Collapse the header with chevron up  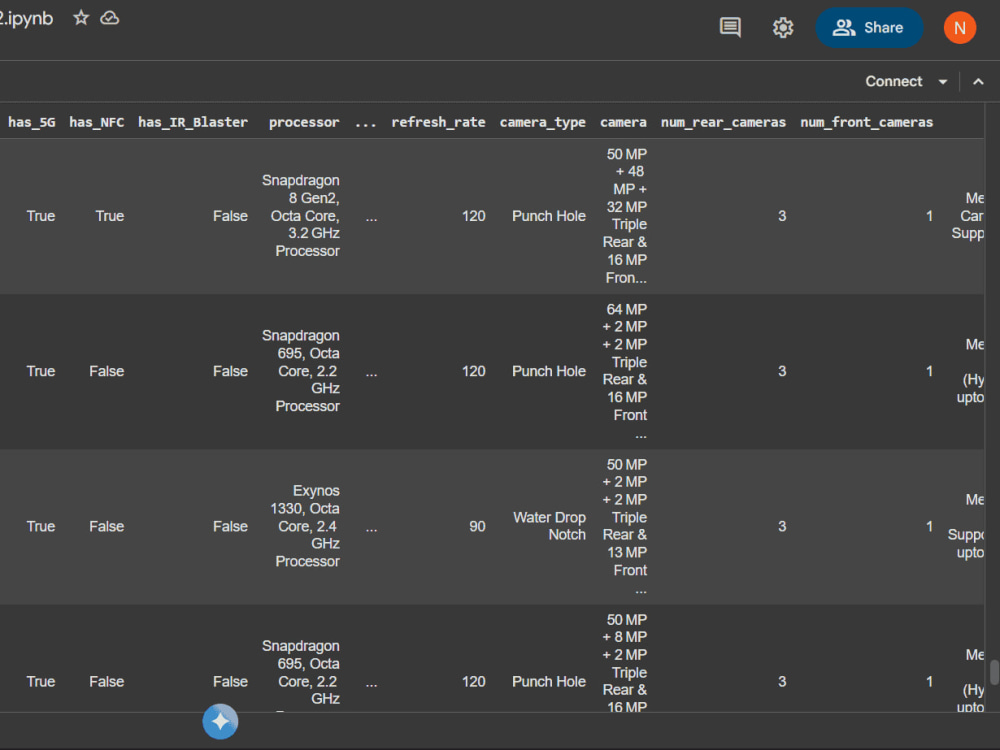[x=978, y=82]
